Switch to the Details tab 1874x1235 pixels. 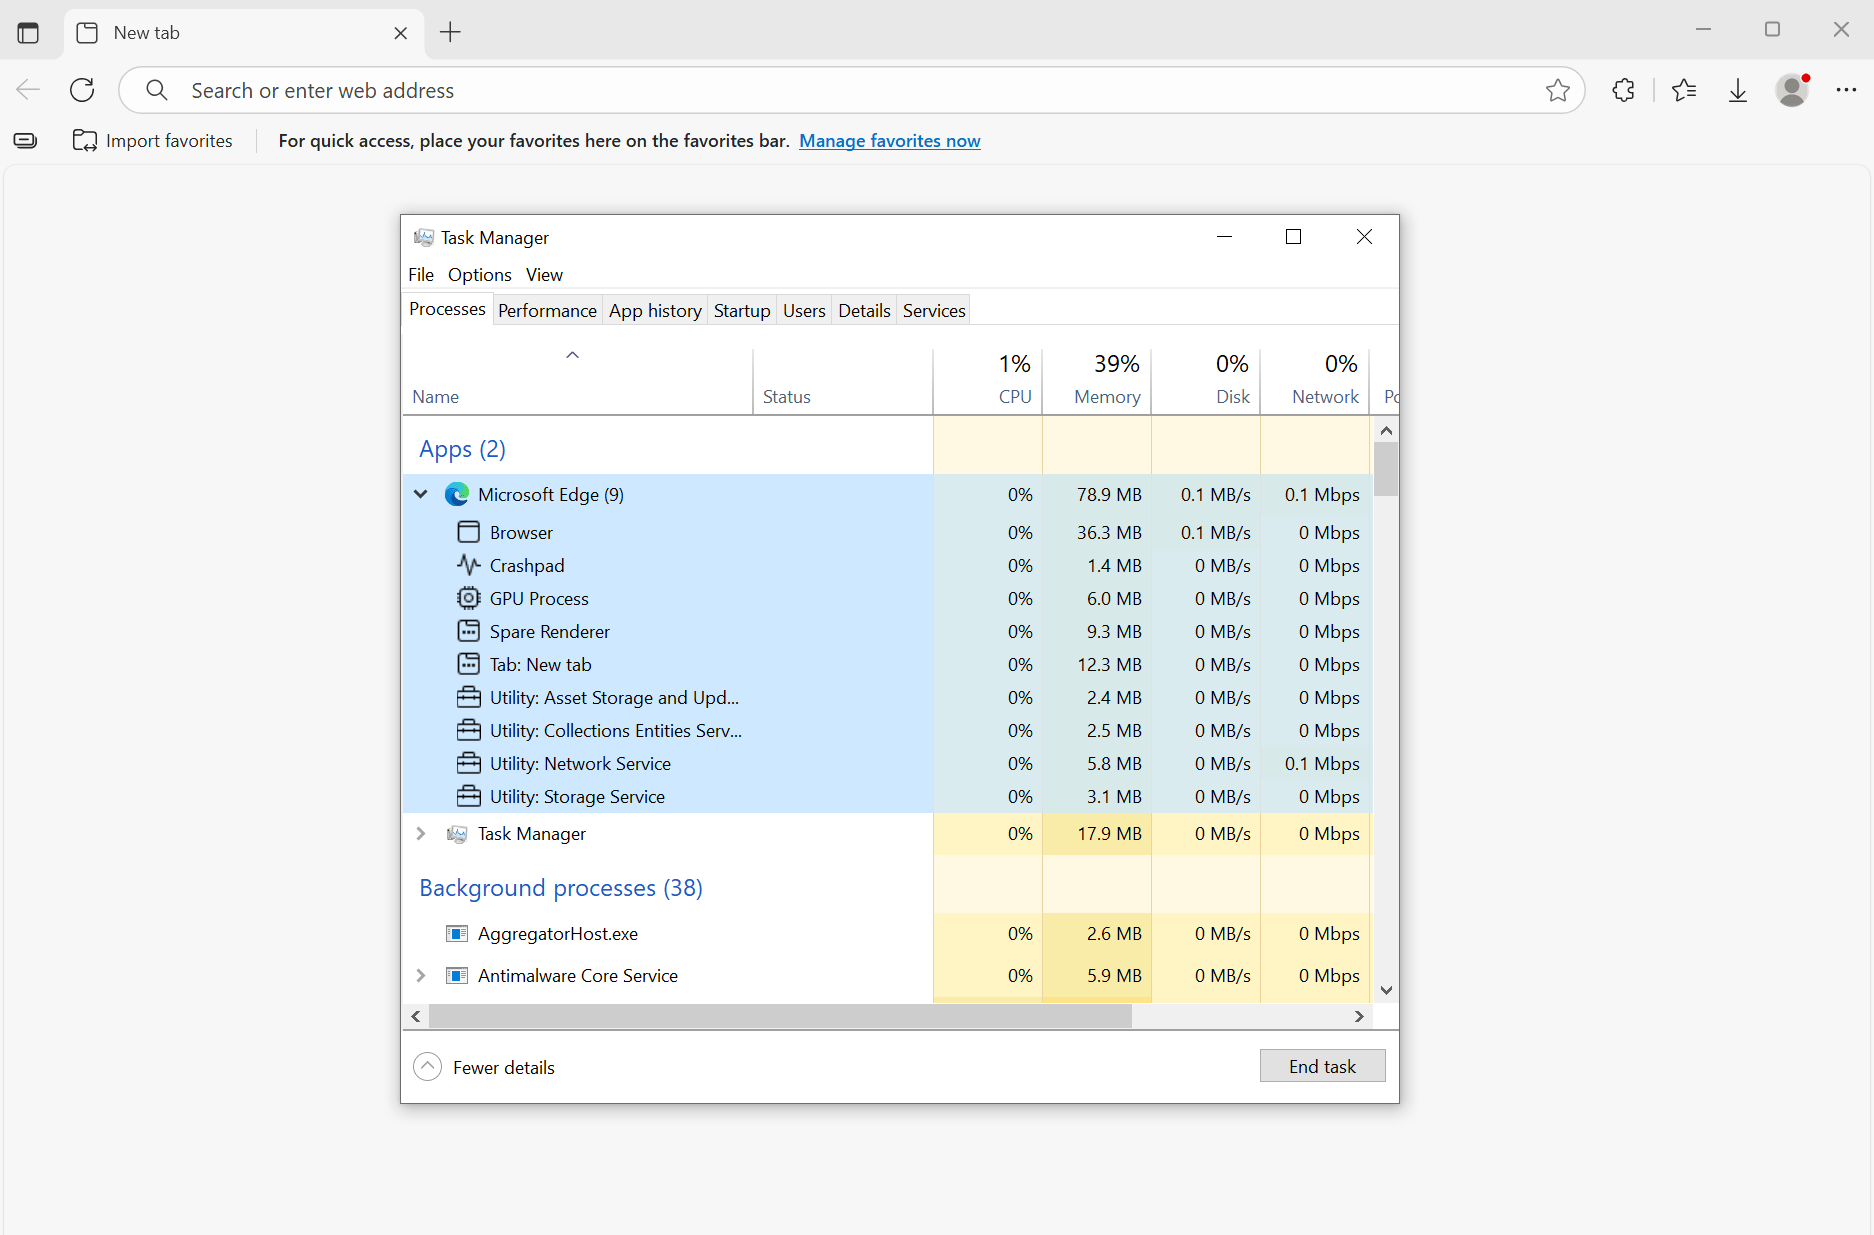point(864,311)
